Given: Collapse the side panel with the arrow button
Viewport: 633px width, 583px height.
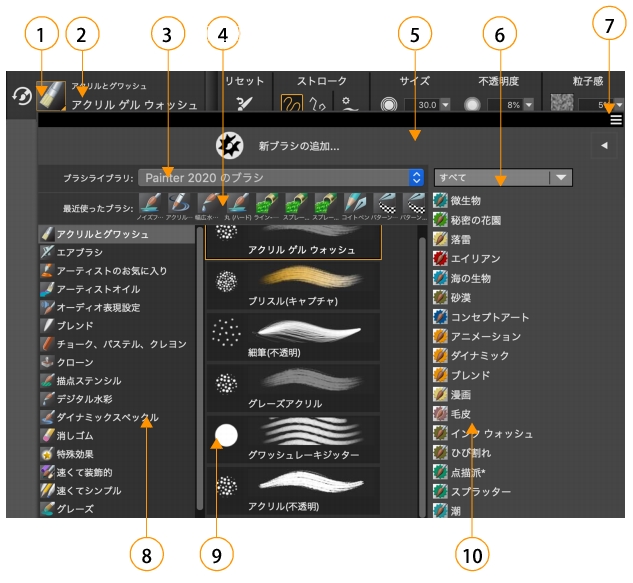Looking at the screenshot, I should click(x=603, y=146).
